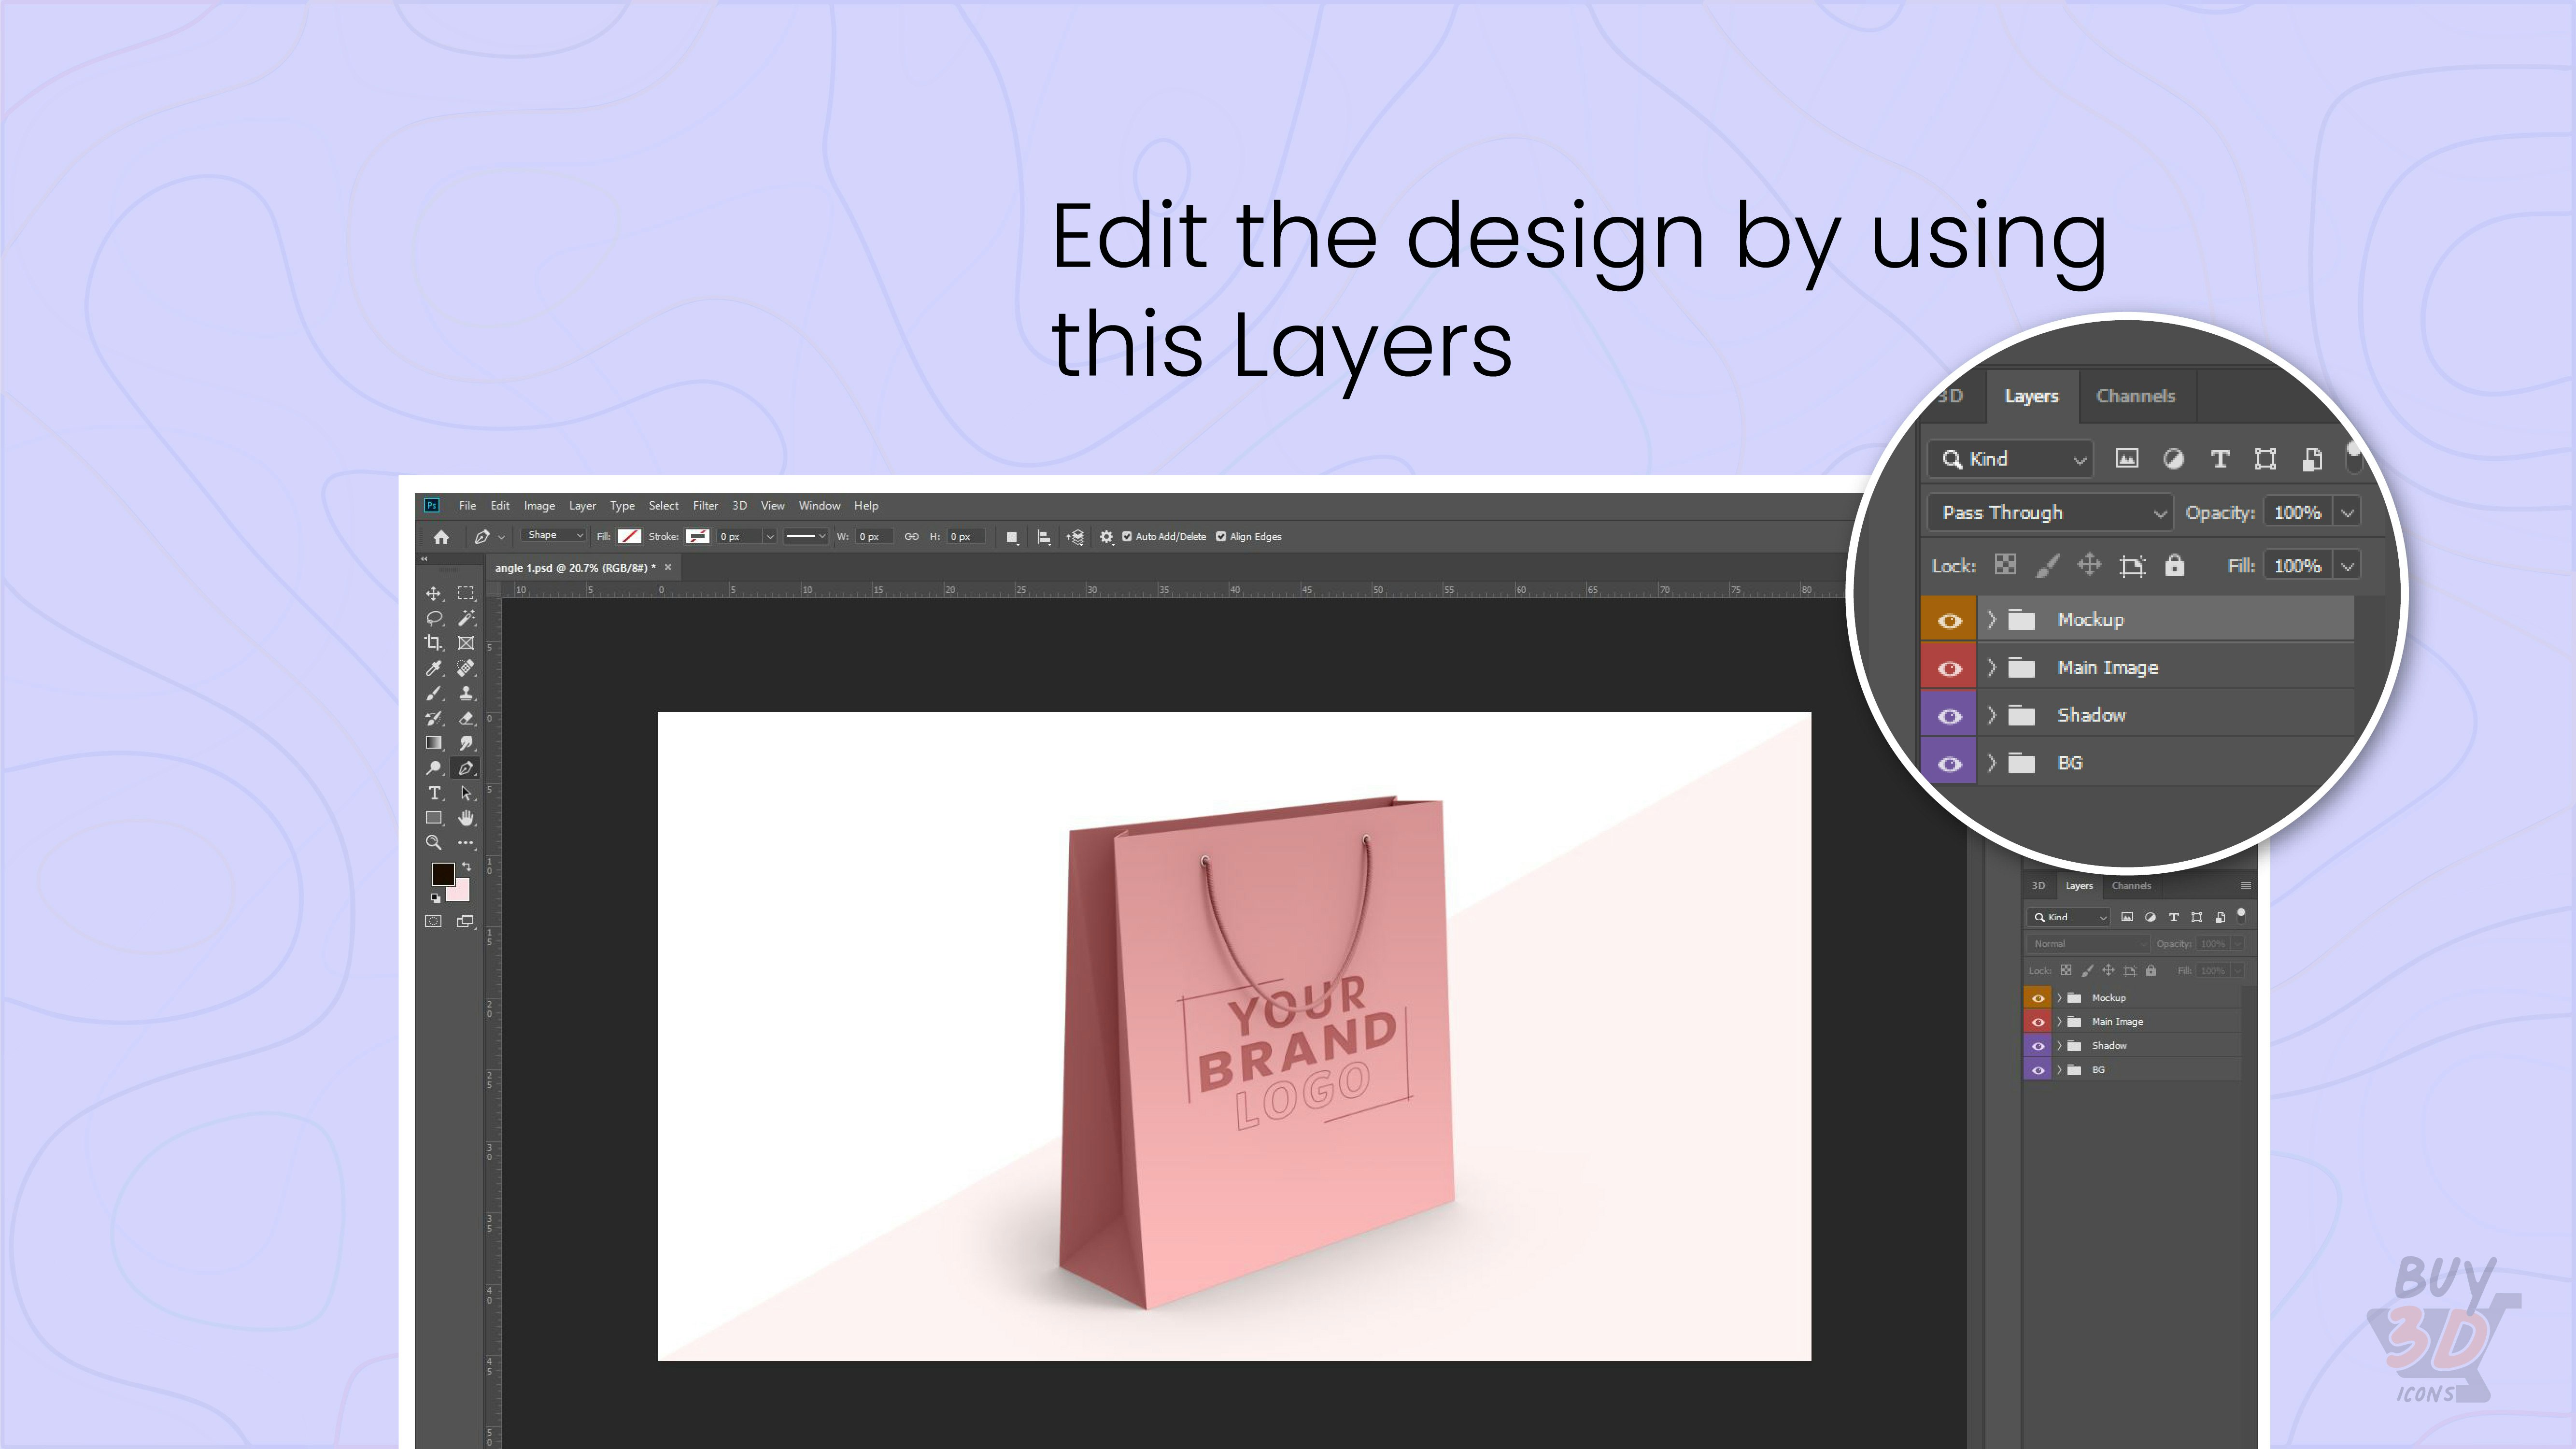Viewport: 2576px width, 1449px height.
Task: Select the Eyedropper tool
Action: [433, 668]
